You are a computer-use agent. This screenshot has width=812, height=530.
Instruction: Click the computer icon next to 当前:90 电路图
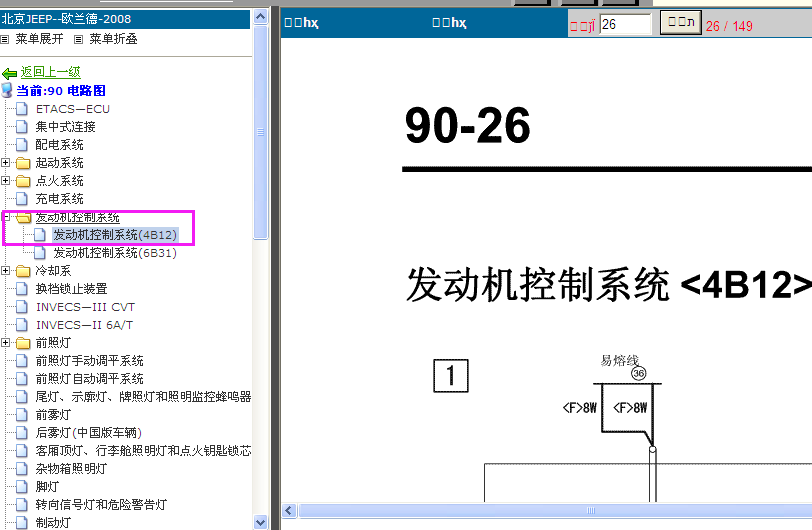[x=7, y=90]
